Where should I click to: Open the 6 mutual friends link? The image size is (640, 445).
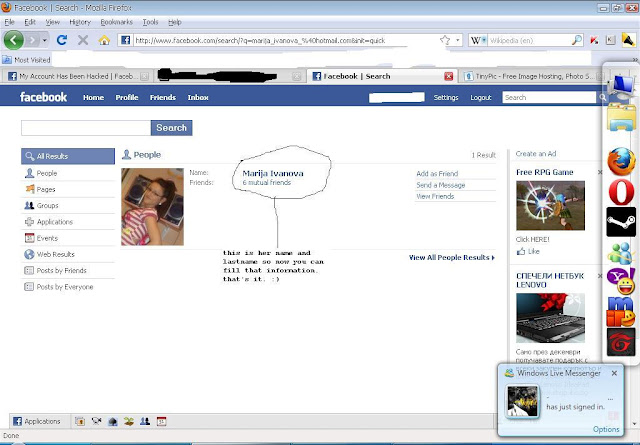(x=267, y=182)
